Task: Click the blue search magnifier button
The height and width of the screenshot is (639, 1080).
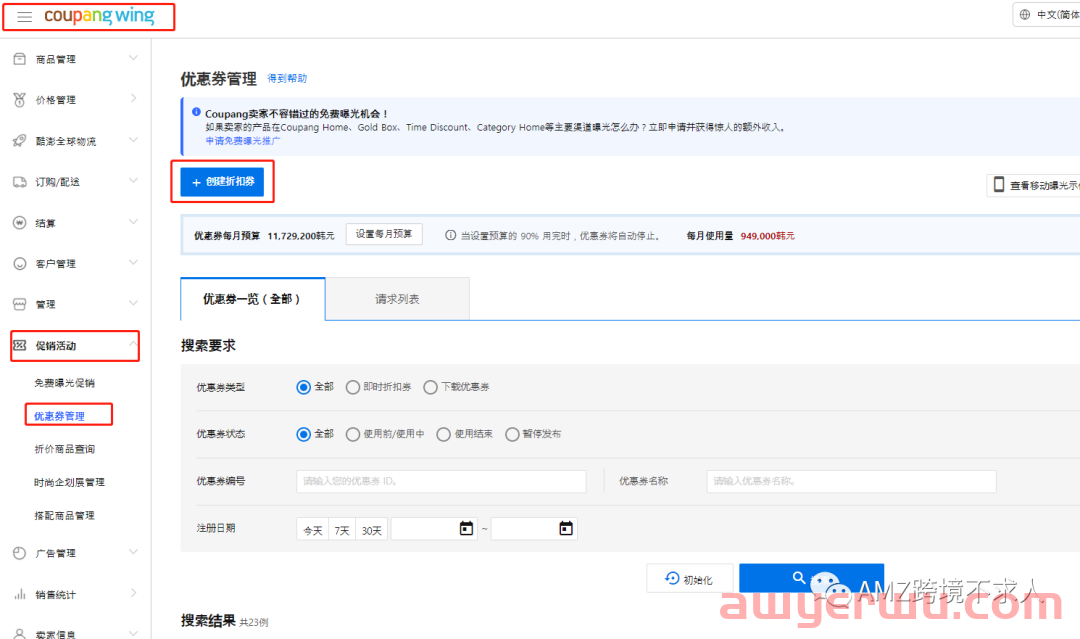Action: (811, 578)
